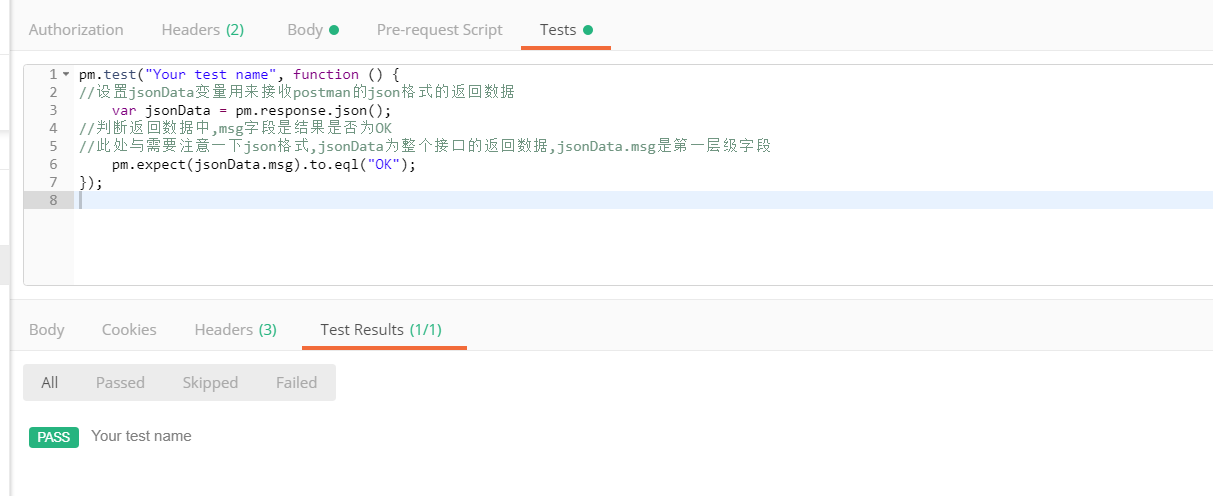Screen dimensions: 1213x496
Task: Click the green dot on Tests tab
Action: 588,30
